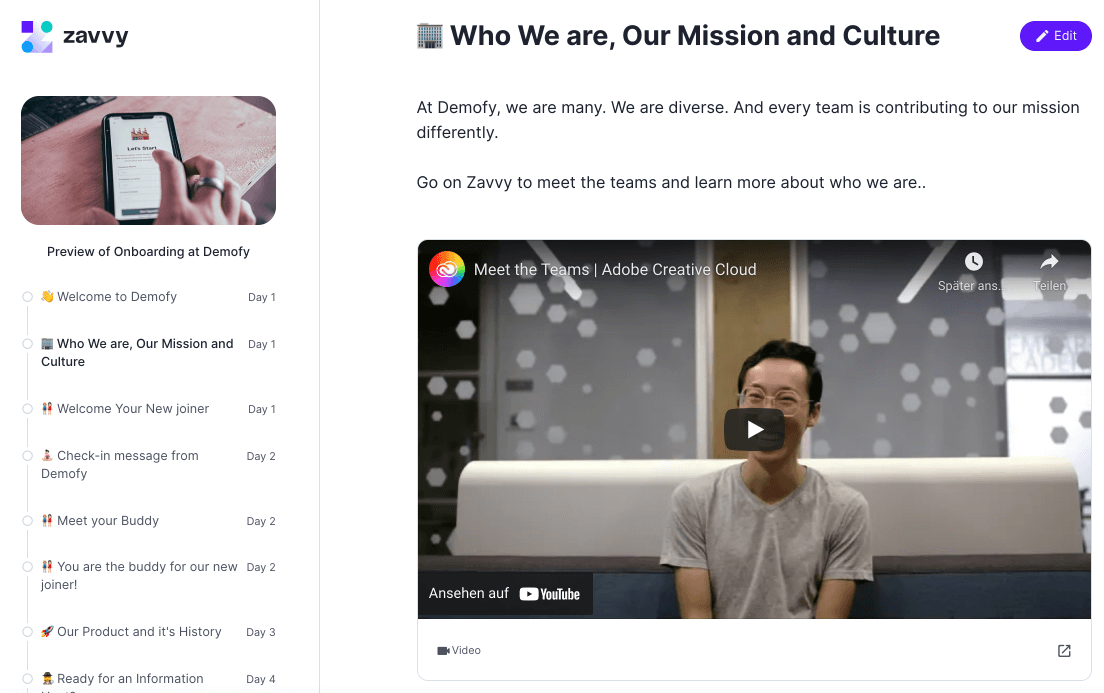Click the Adobe Creative Cloud channel icon
This screenshot has width=1104, height=693.
447,269
